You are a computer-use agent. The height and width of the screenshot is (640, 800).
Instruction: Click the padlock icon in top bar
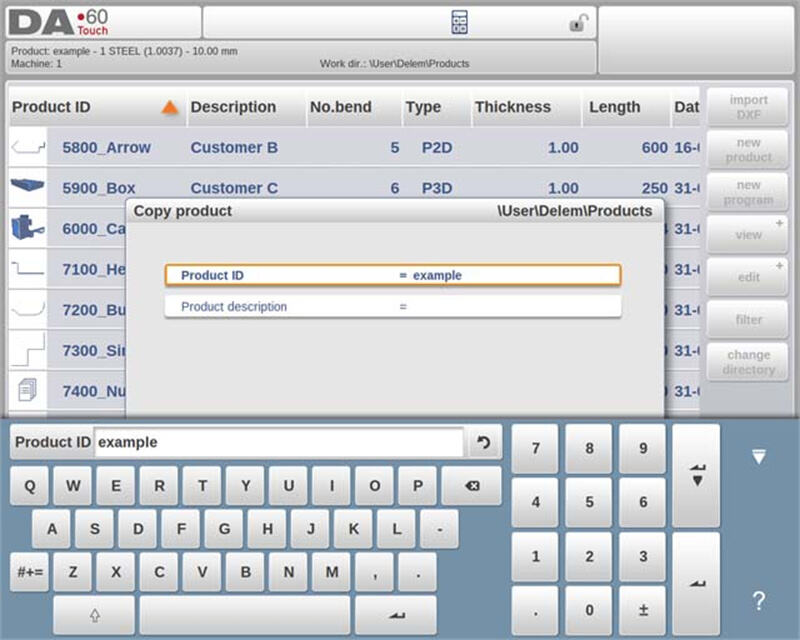577,23
